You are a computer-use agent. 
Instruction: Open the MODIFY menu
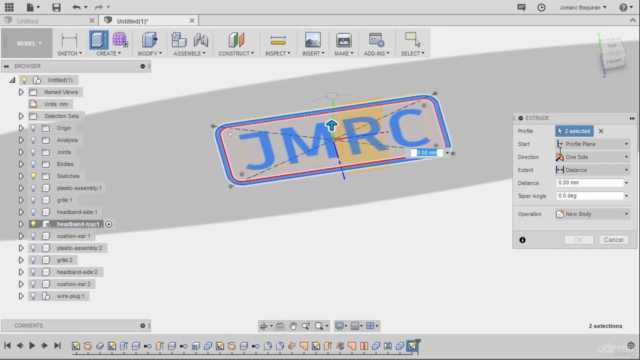149,53
